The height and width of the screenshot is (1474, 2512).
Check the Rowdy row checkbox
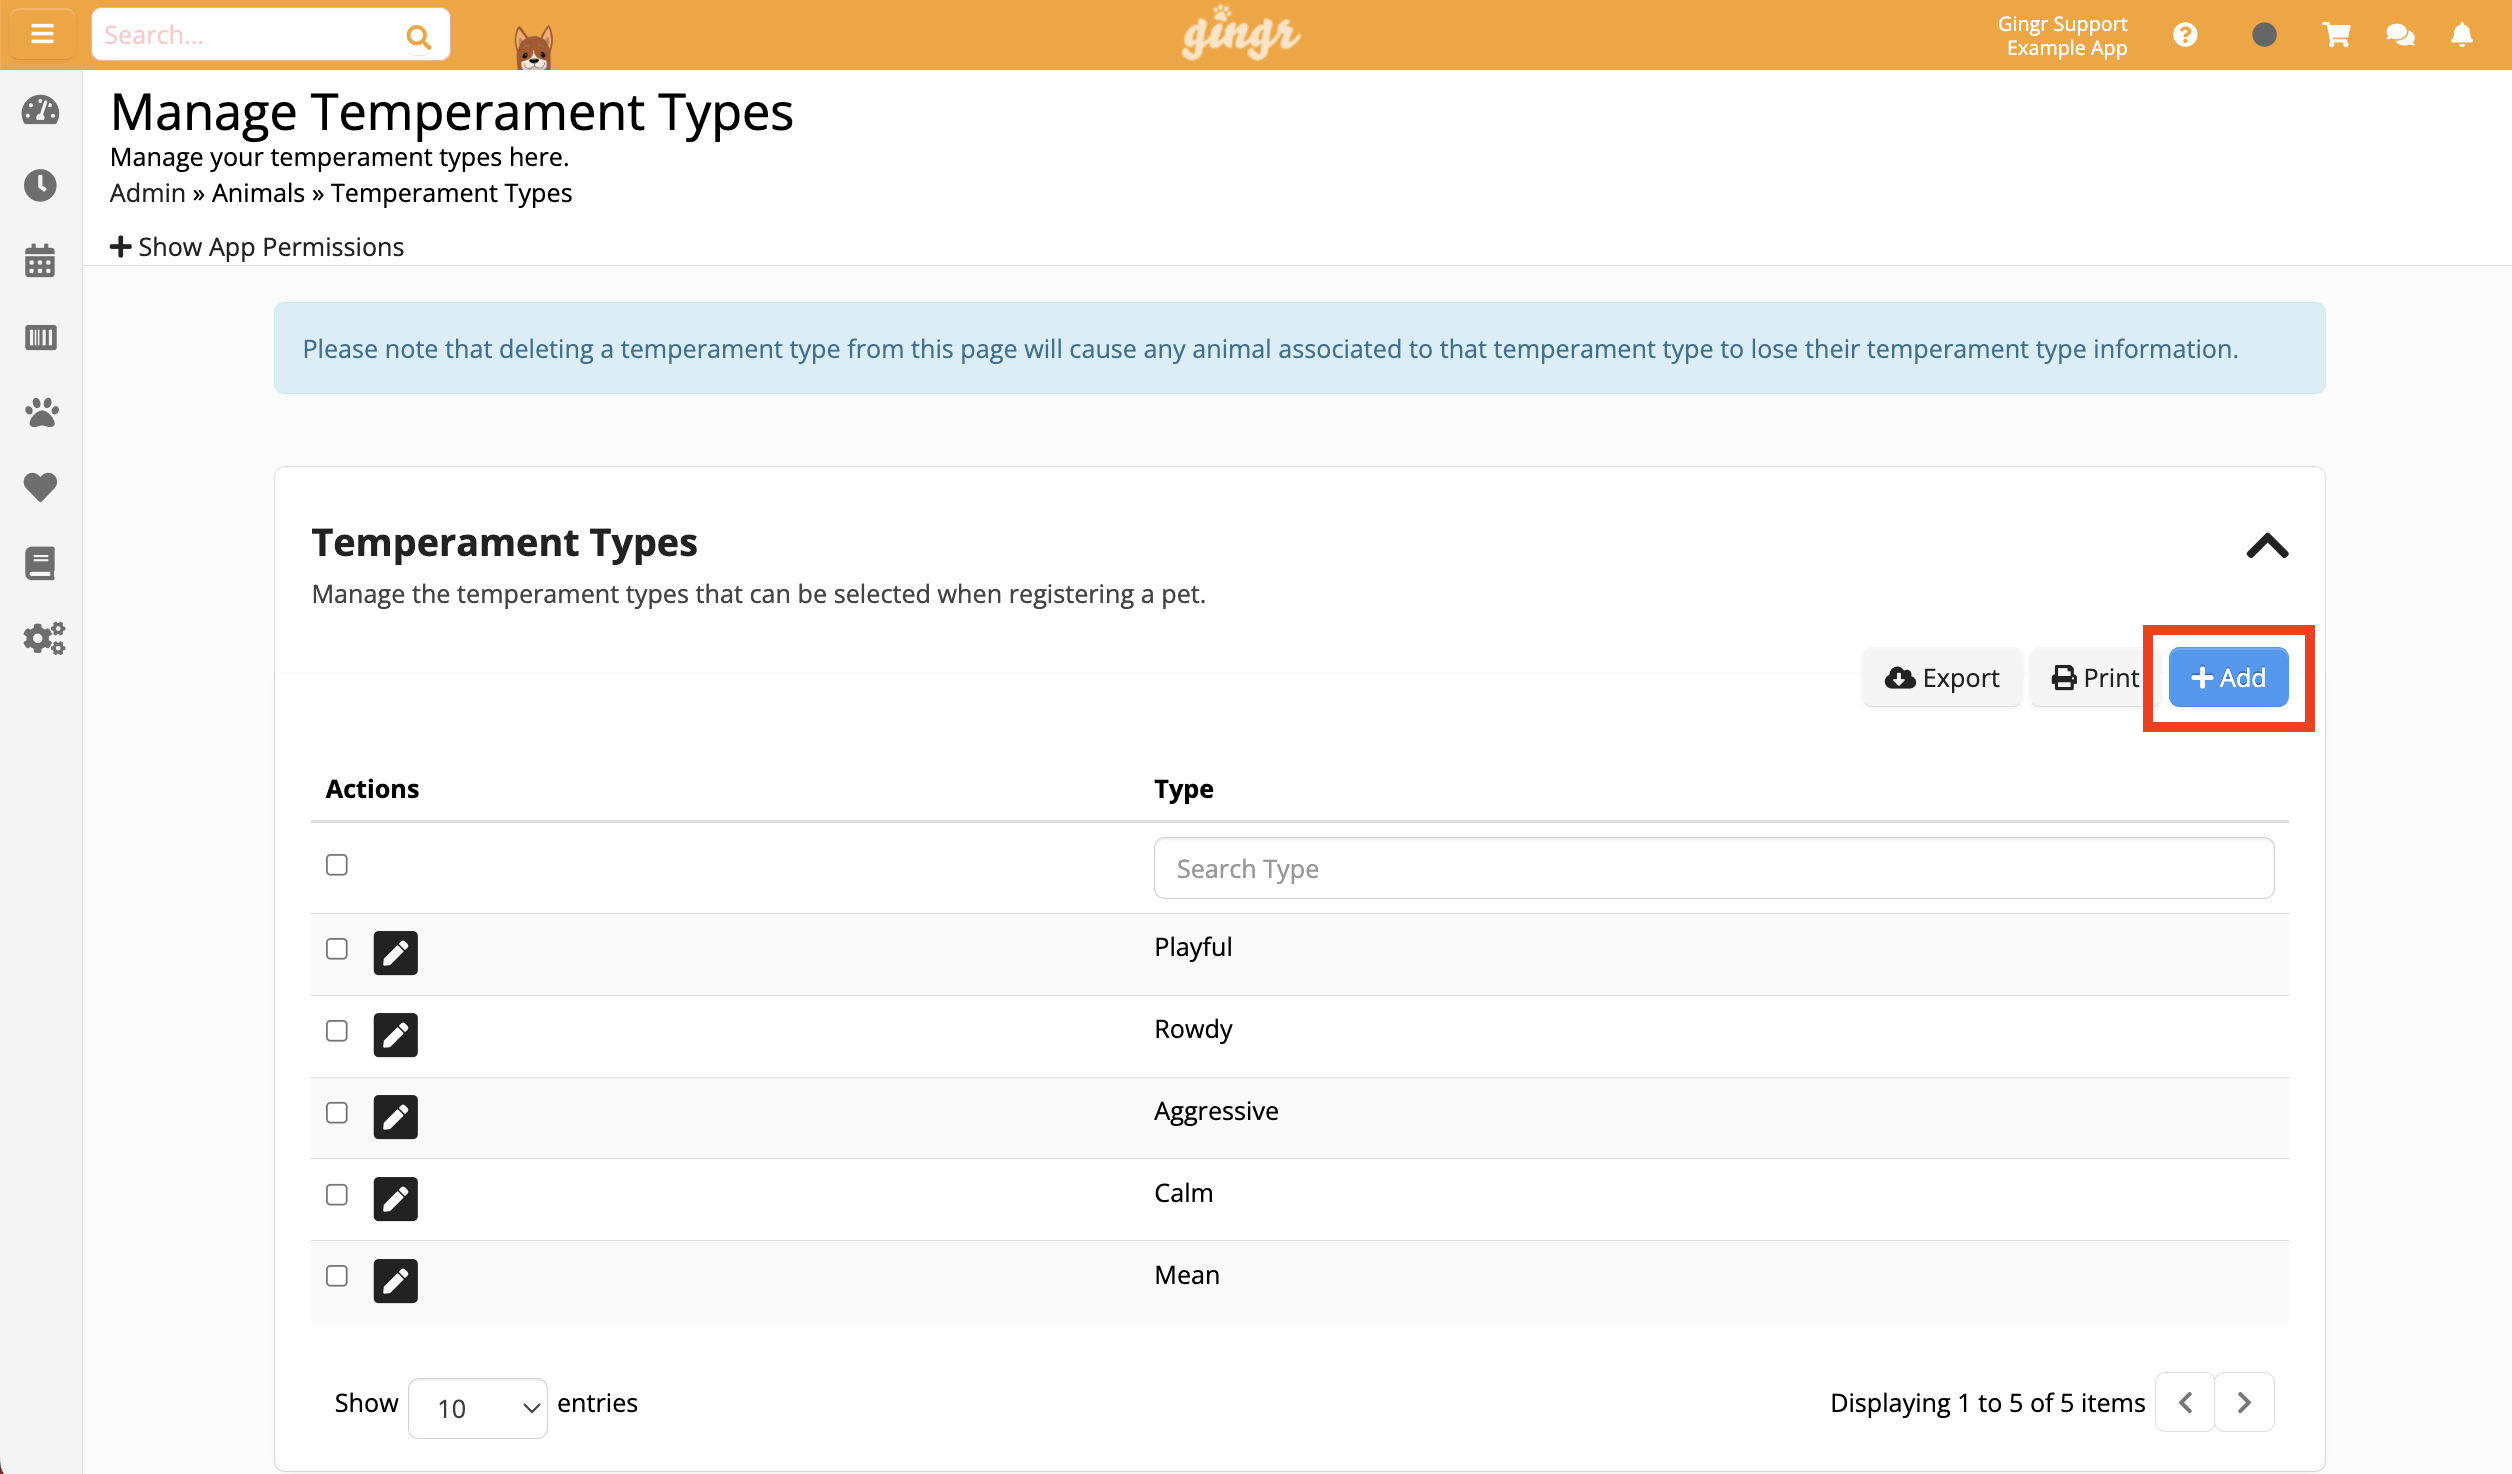[x=337, y=1031]
